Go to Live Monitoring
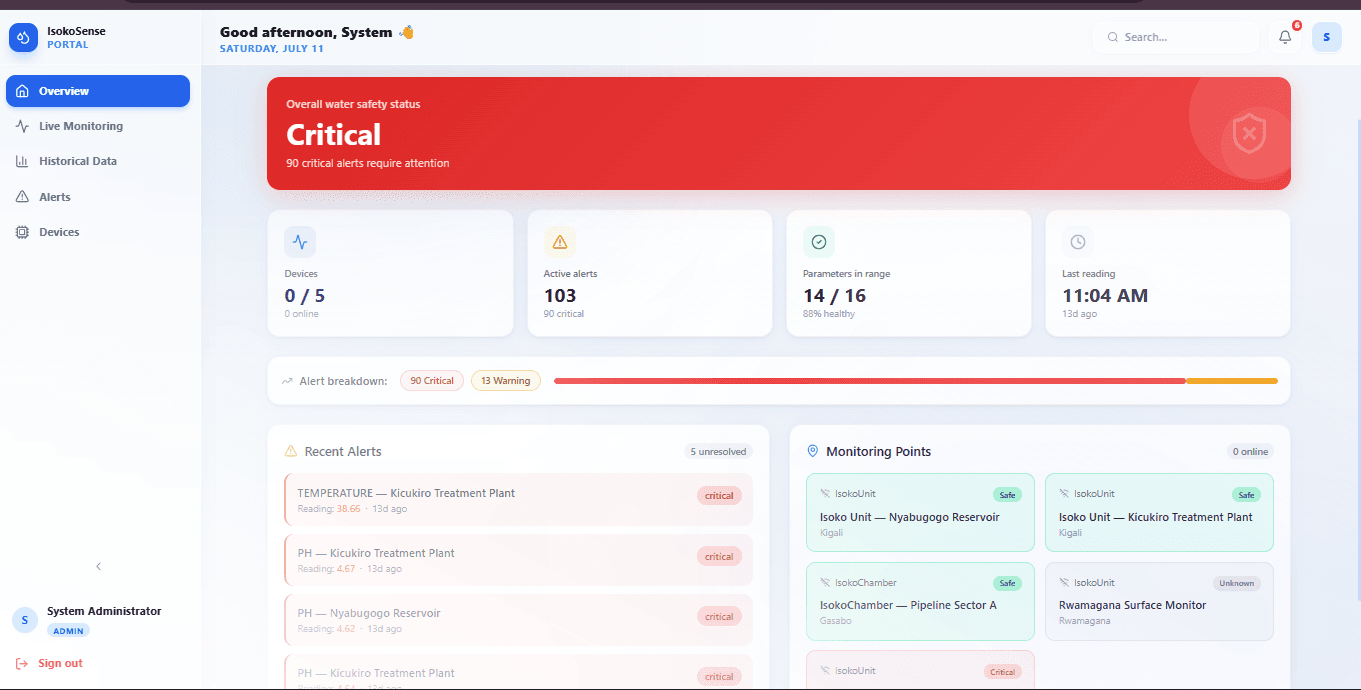Screen dimensions: 1361x690 (98, 126)
